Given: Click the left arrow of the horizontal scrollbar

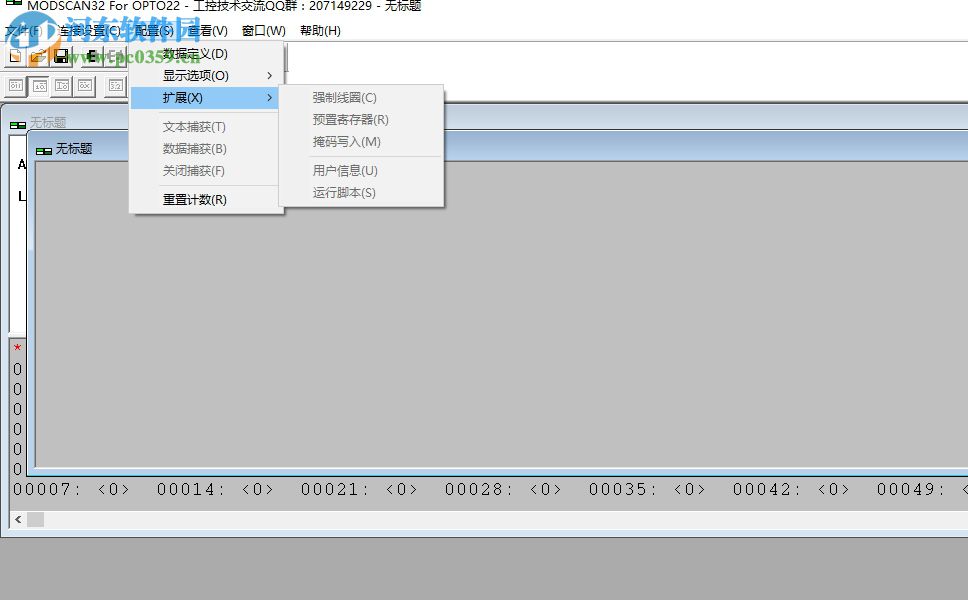Looking at the screenshot, I should tap(16, 520).
